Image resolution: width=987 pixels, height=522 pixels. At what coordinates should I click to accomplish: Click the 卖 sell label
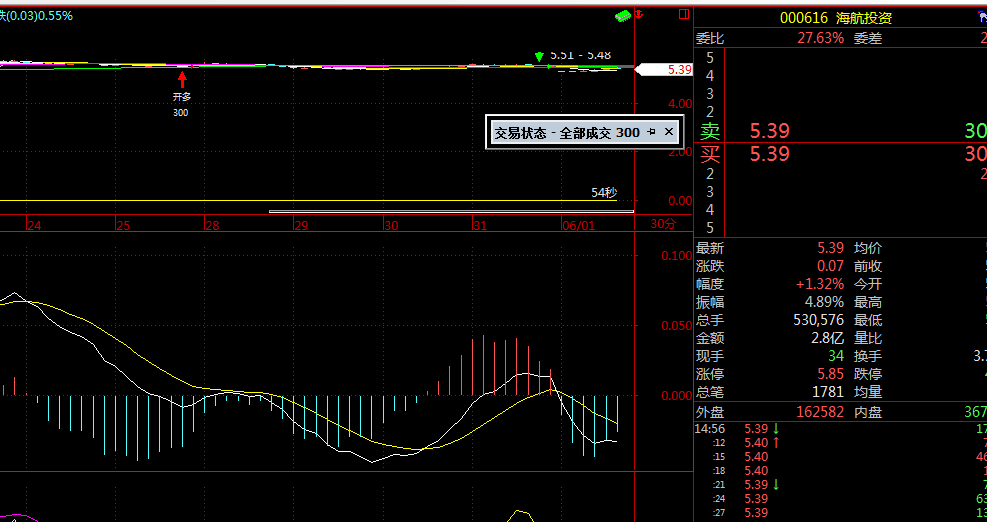tap(709, 132)
